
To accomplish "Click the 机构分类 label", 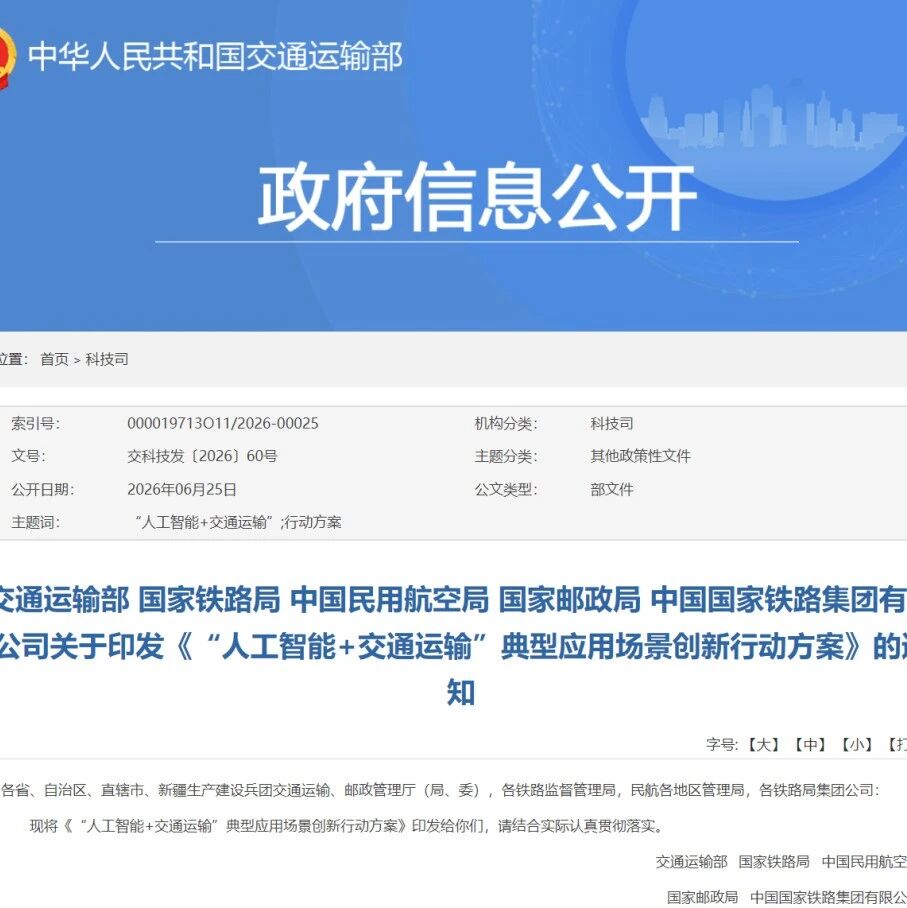I will [x=506, y=423].
